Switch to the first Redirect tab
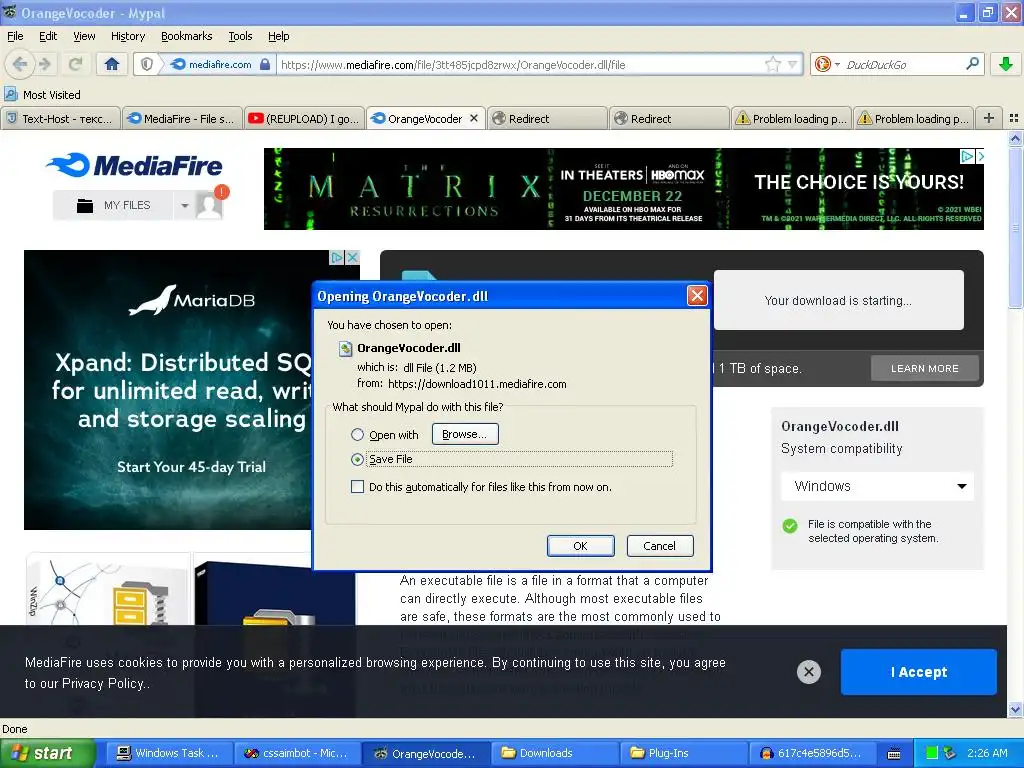Image resolution: width=1024 pixels, height=768 pixels. (547, 118)
